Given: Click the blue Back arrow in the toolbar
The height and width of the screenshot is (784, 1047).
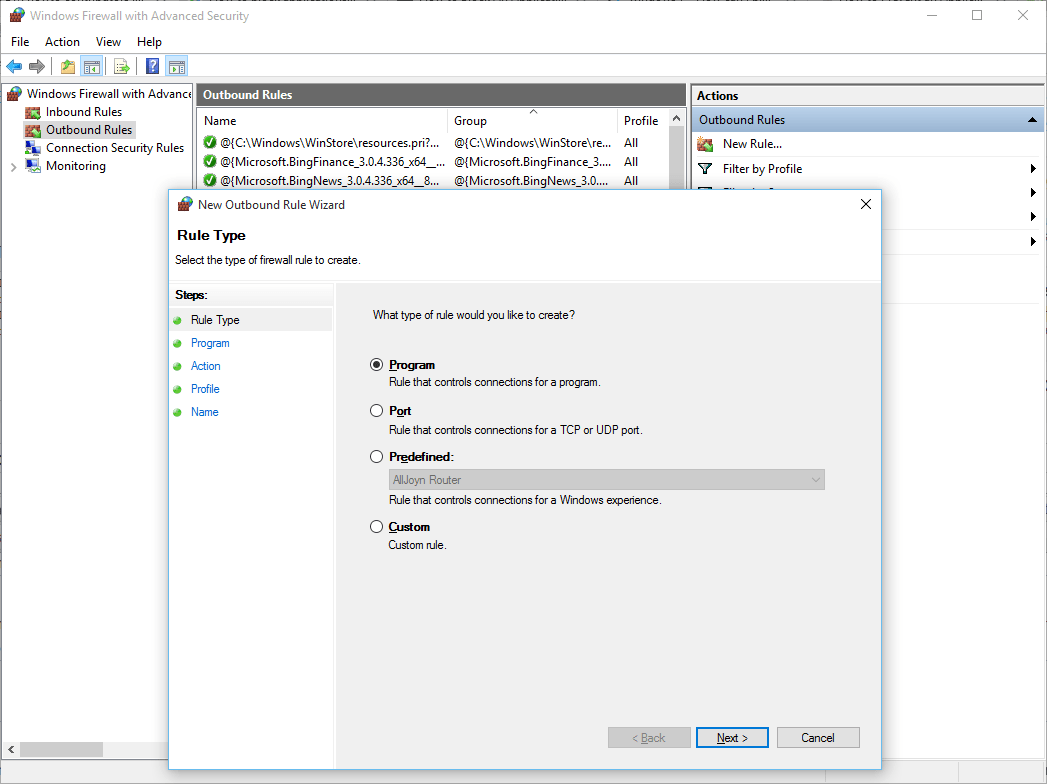Looking at the screenshot, I should [x=14, y=66].
